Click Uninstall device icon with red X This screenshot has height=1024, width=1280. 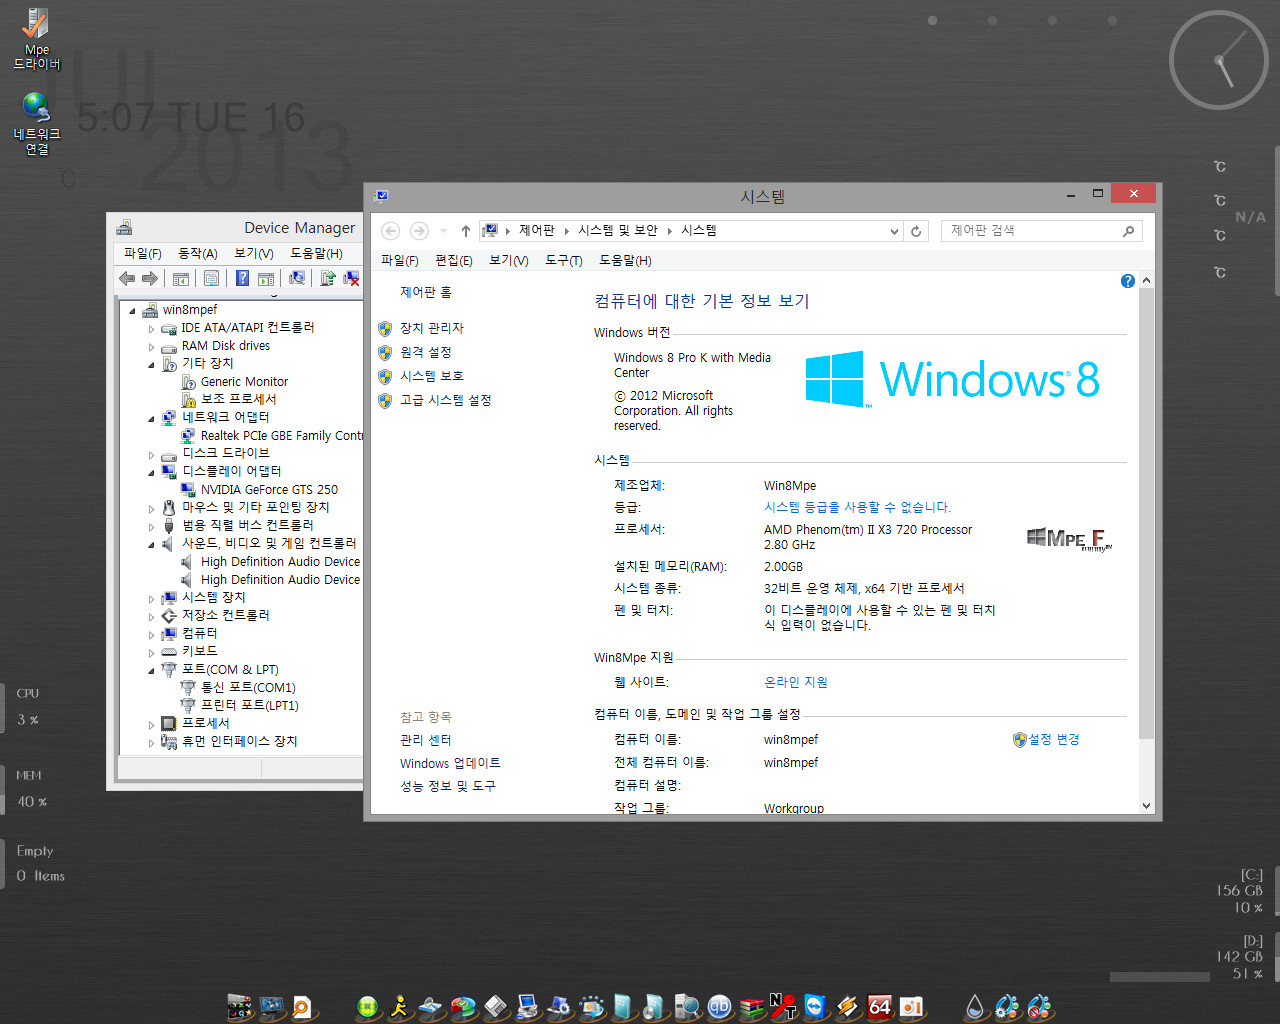coord(351,279)
